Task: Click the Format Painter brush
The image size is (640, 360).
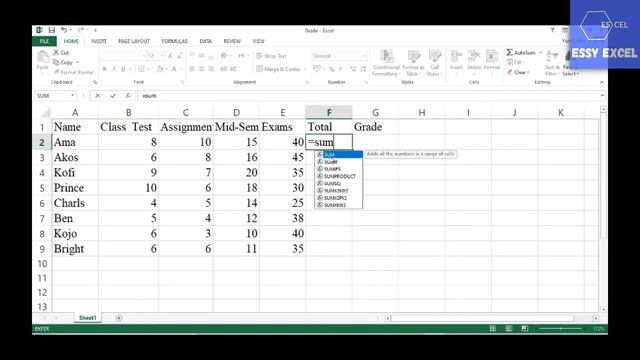Action: click(x=73, y=72)
